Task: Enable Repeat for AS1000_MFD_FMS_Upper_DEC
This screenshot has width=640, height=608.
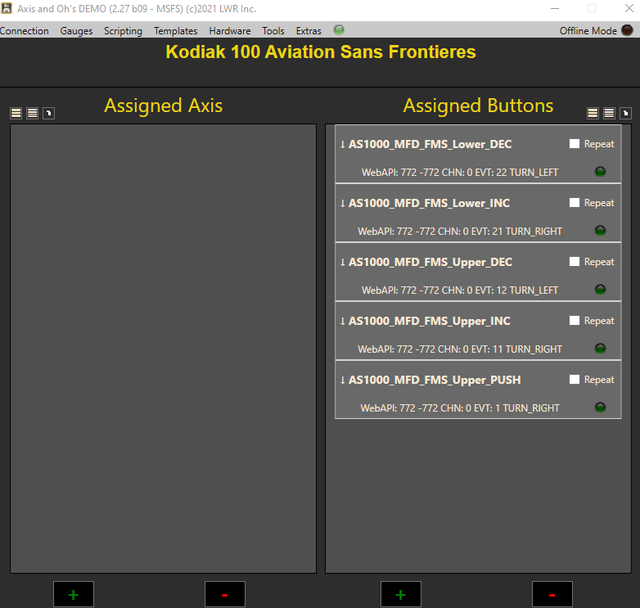Action: click(x=574, y=262)
